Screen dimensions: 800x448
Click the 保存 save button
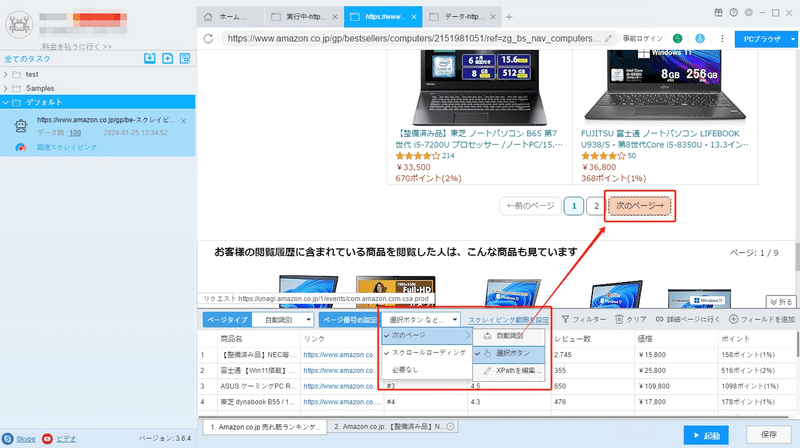(769, 435)
